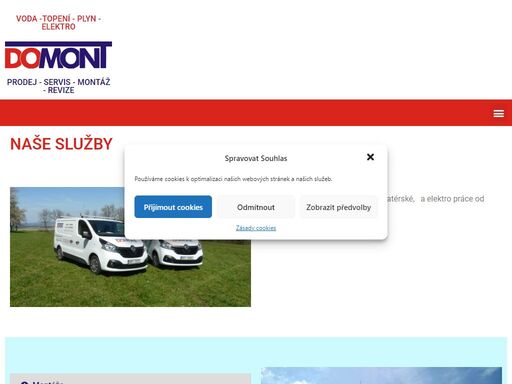The width and height of the screenshot is (512, 384).
Task: Click the sky photo at the bottom right
Action: tap(381, 376)
